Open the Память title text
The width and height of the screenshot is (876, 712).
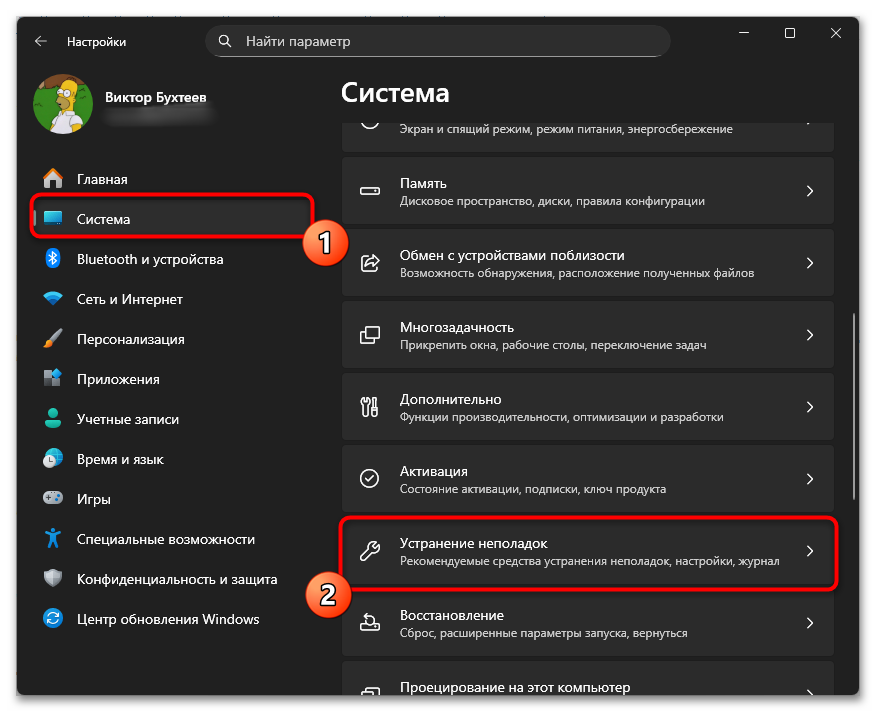tap(423, 183)
